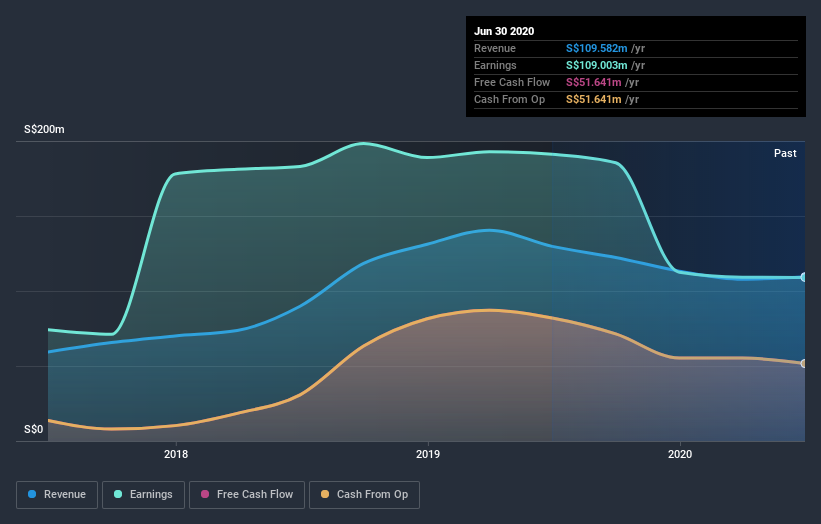821x524 pixels.
Task: Click the S$109.582m revenue value
Action: (596, 48)
